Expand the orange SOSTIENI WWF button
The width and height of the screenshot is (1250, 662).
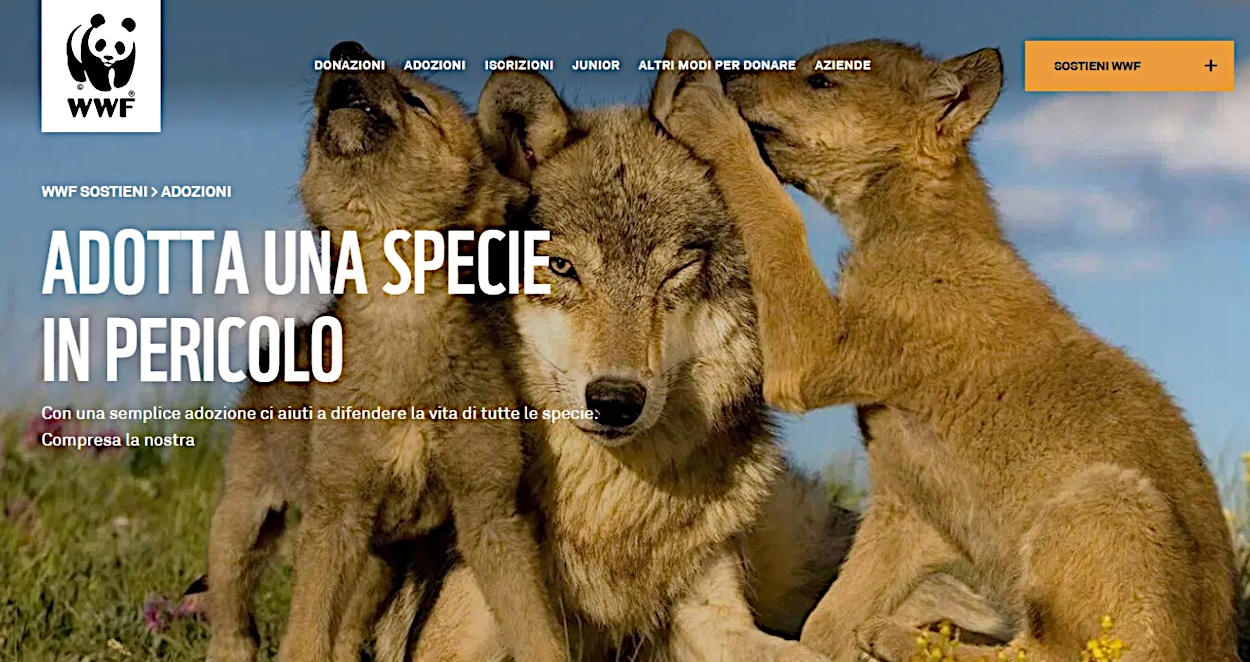coord(1129,66)
